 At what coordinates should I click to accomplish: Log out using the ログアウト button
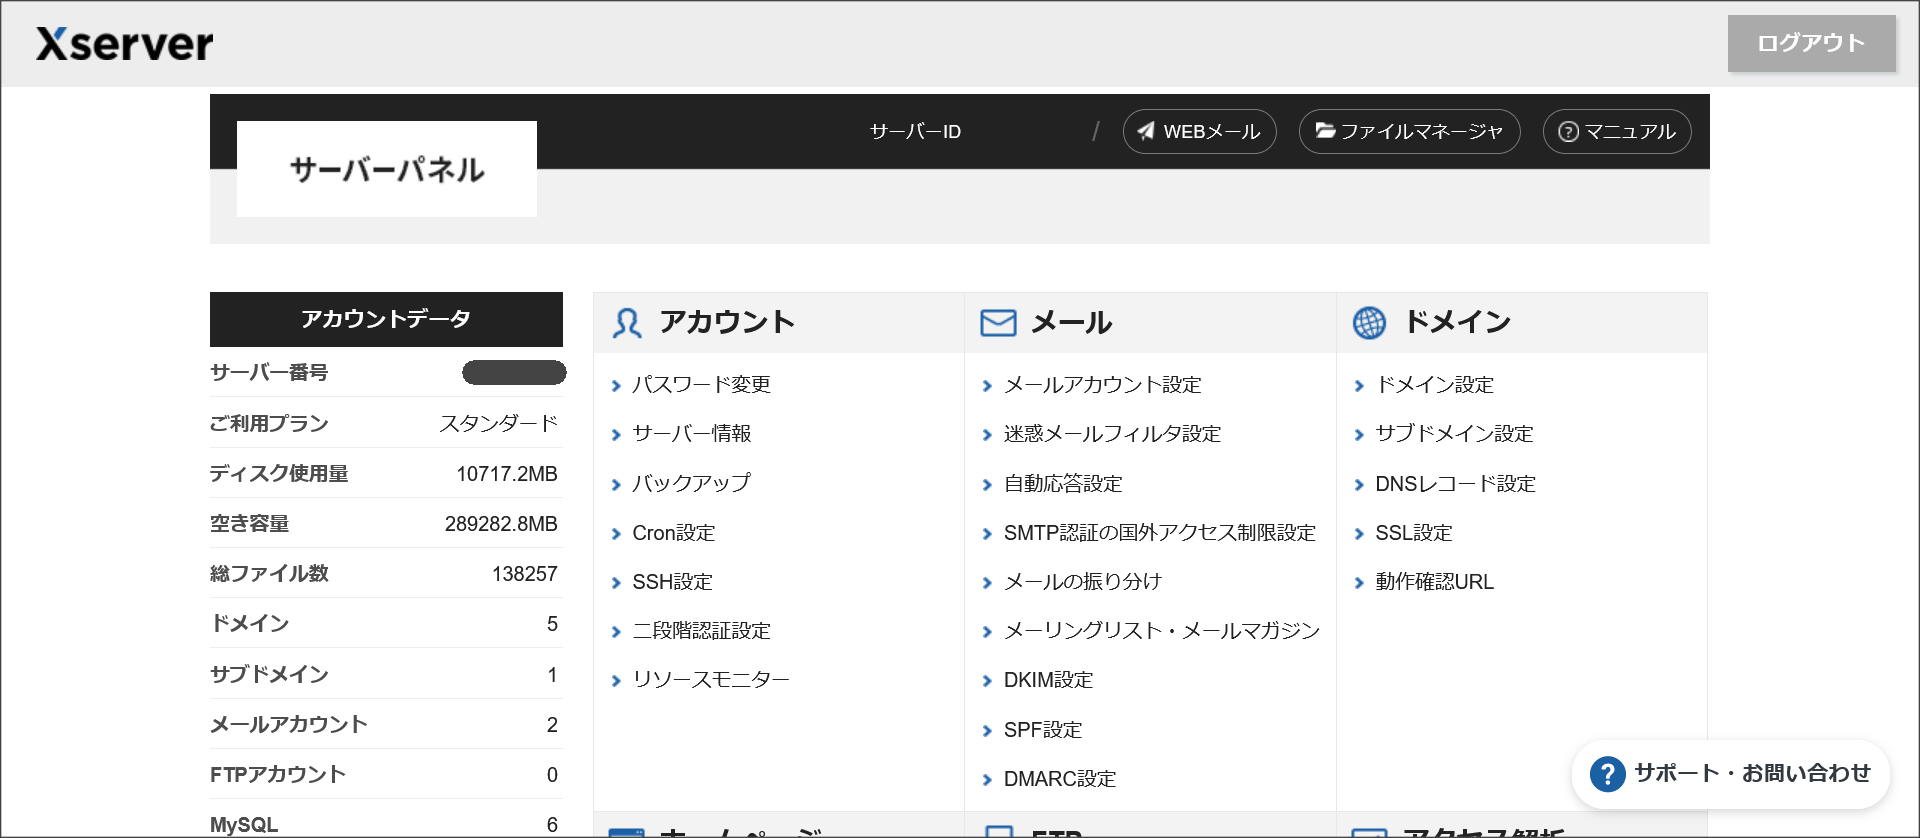[1811, 43]
